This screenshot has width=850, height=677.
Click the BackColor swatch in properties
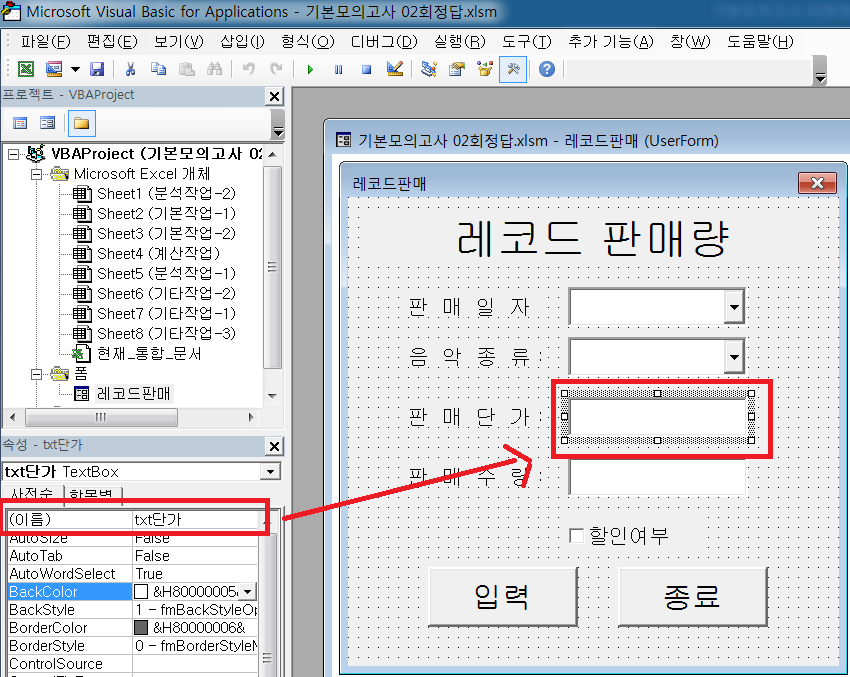(x=141, y=592)
